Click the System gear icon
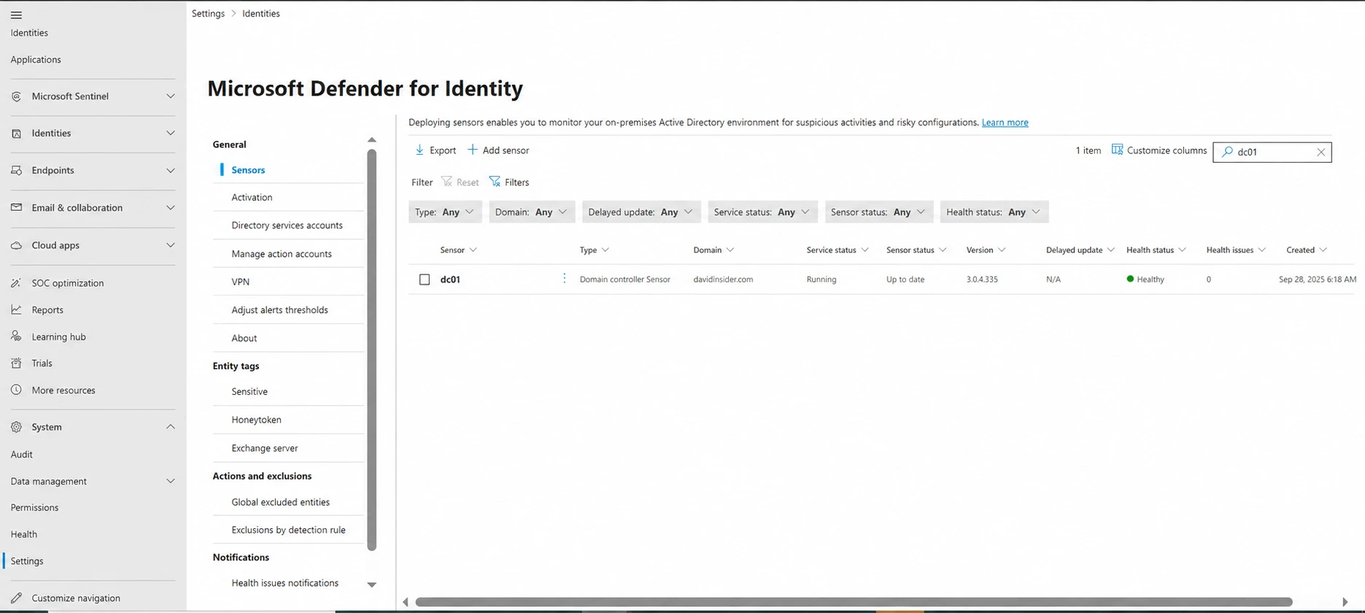Image resolution: width=1365 pixels, height=613 pixels. [x=16, y=427]
